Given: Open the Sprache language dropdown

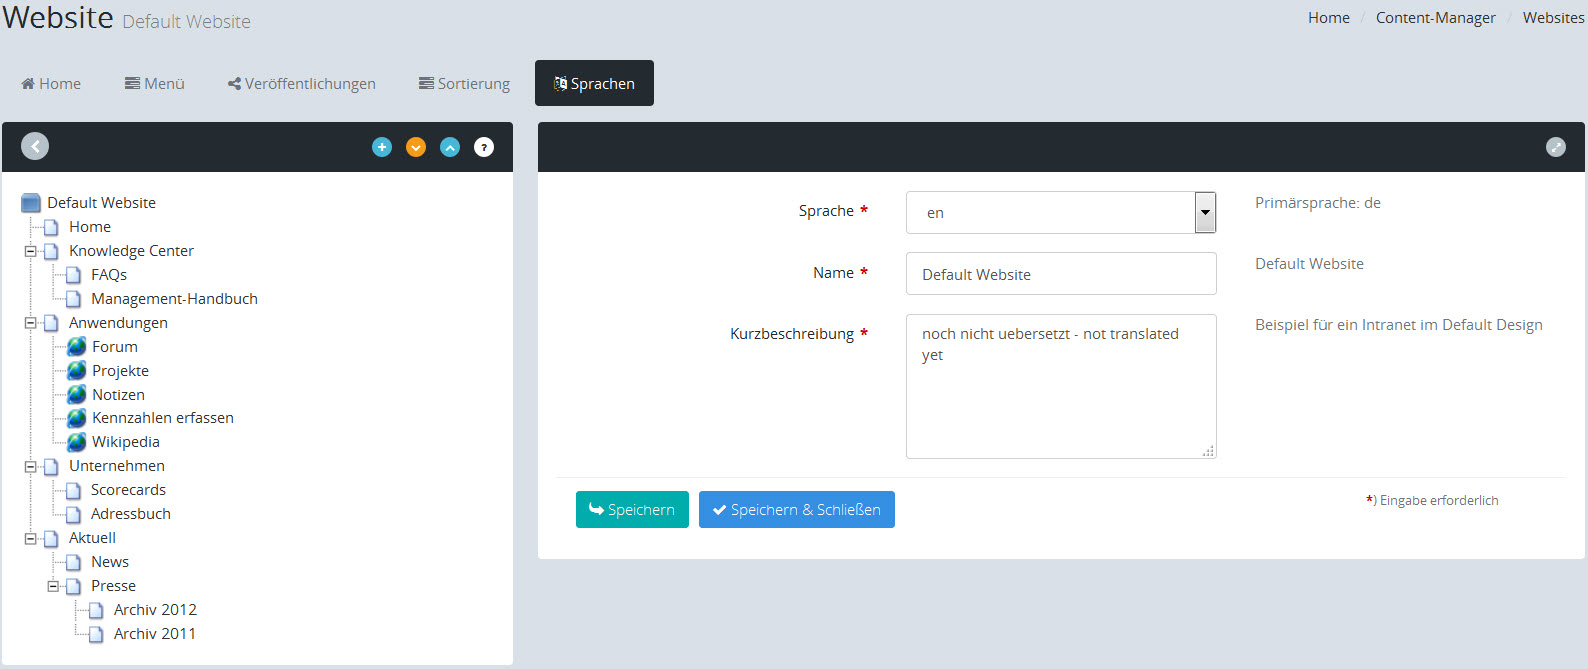Looking at the screenshot, I should tap(1205, 212).
